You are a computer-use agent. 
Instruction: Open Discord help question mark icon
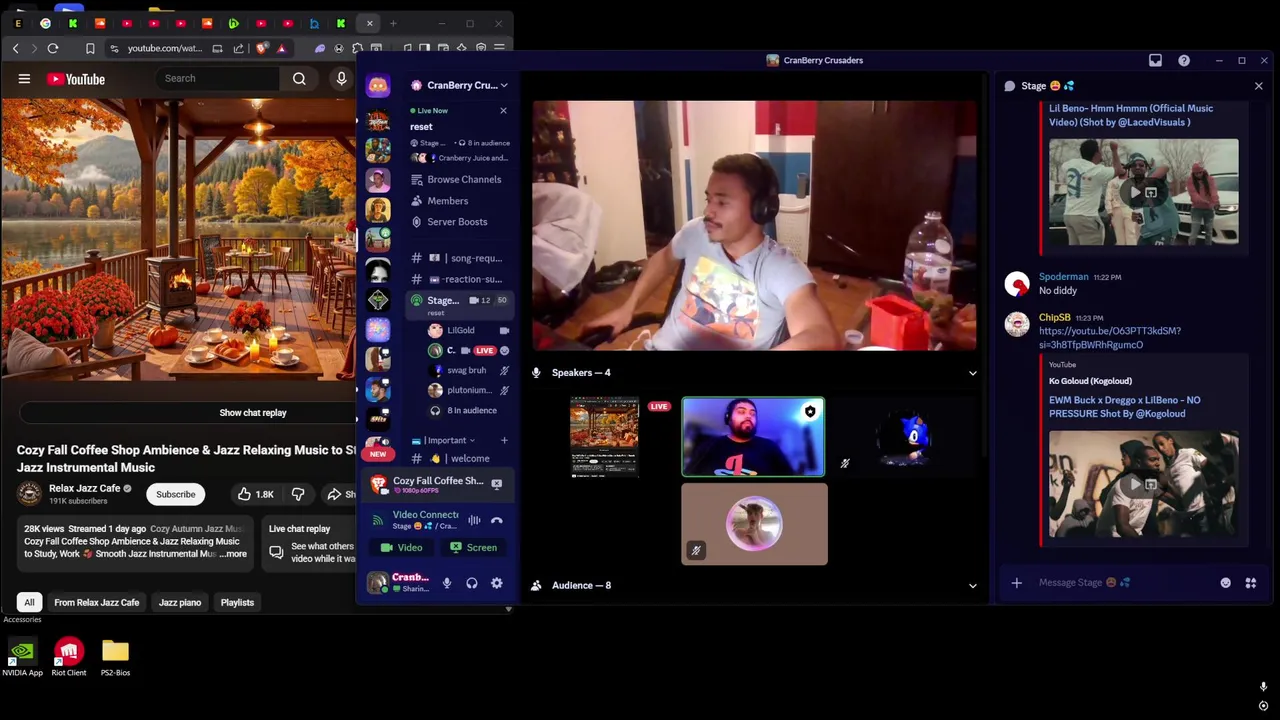tap(1184, 60)
